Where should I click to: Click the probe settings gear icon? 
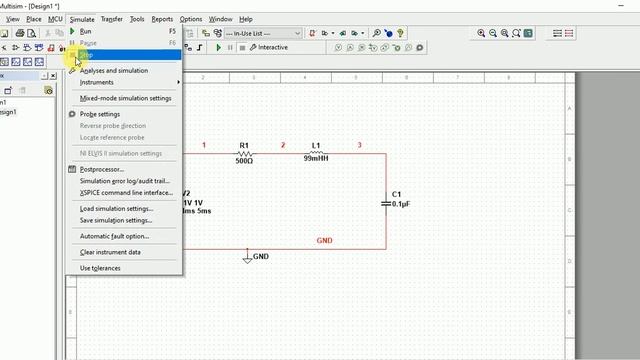coord(420,48)
